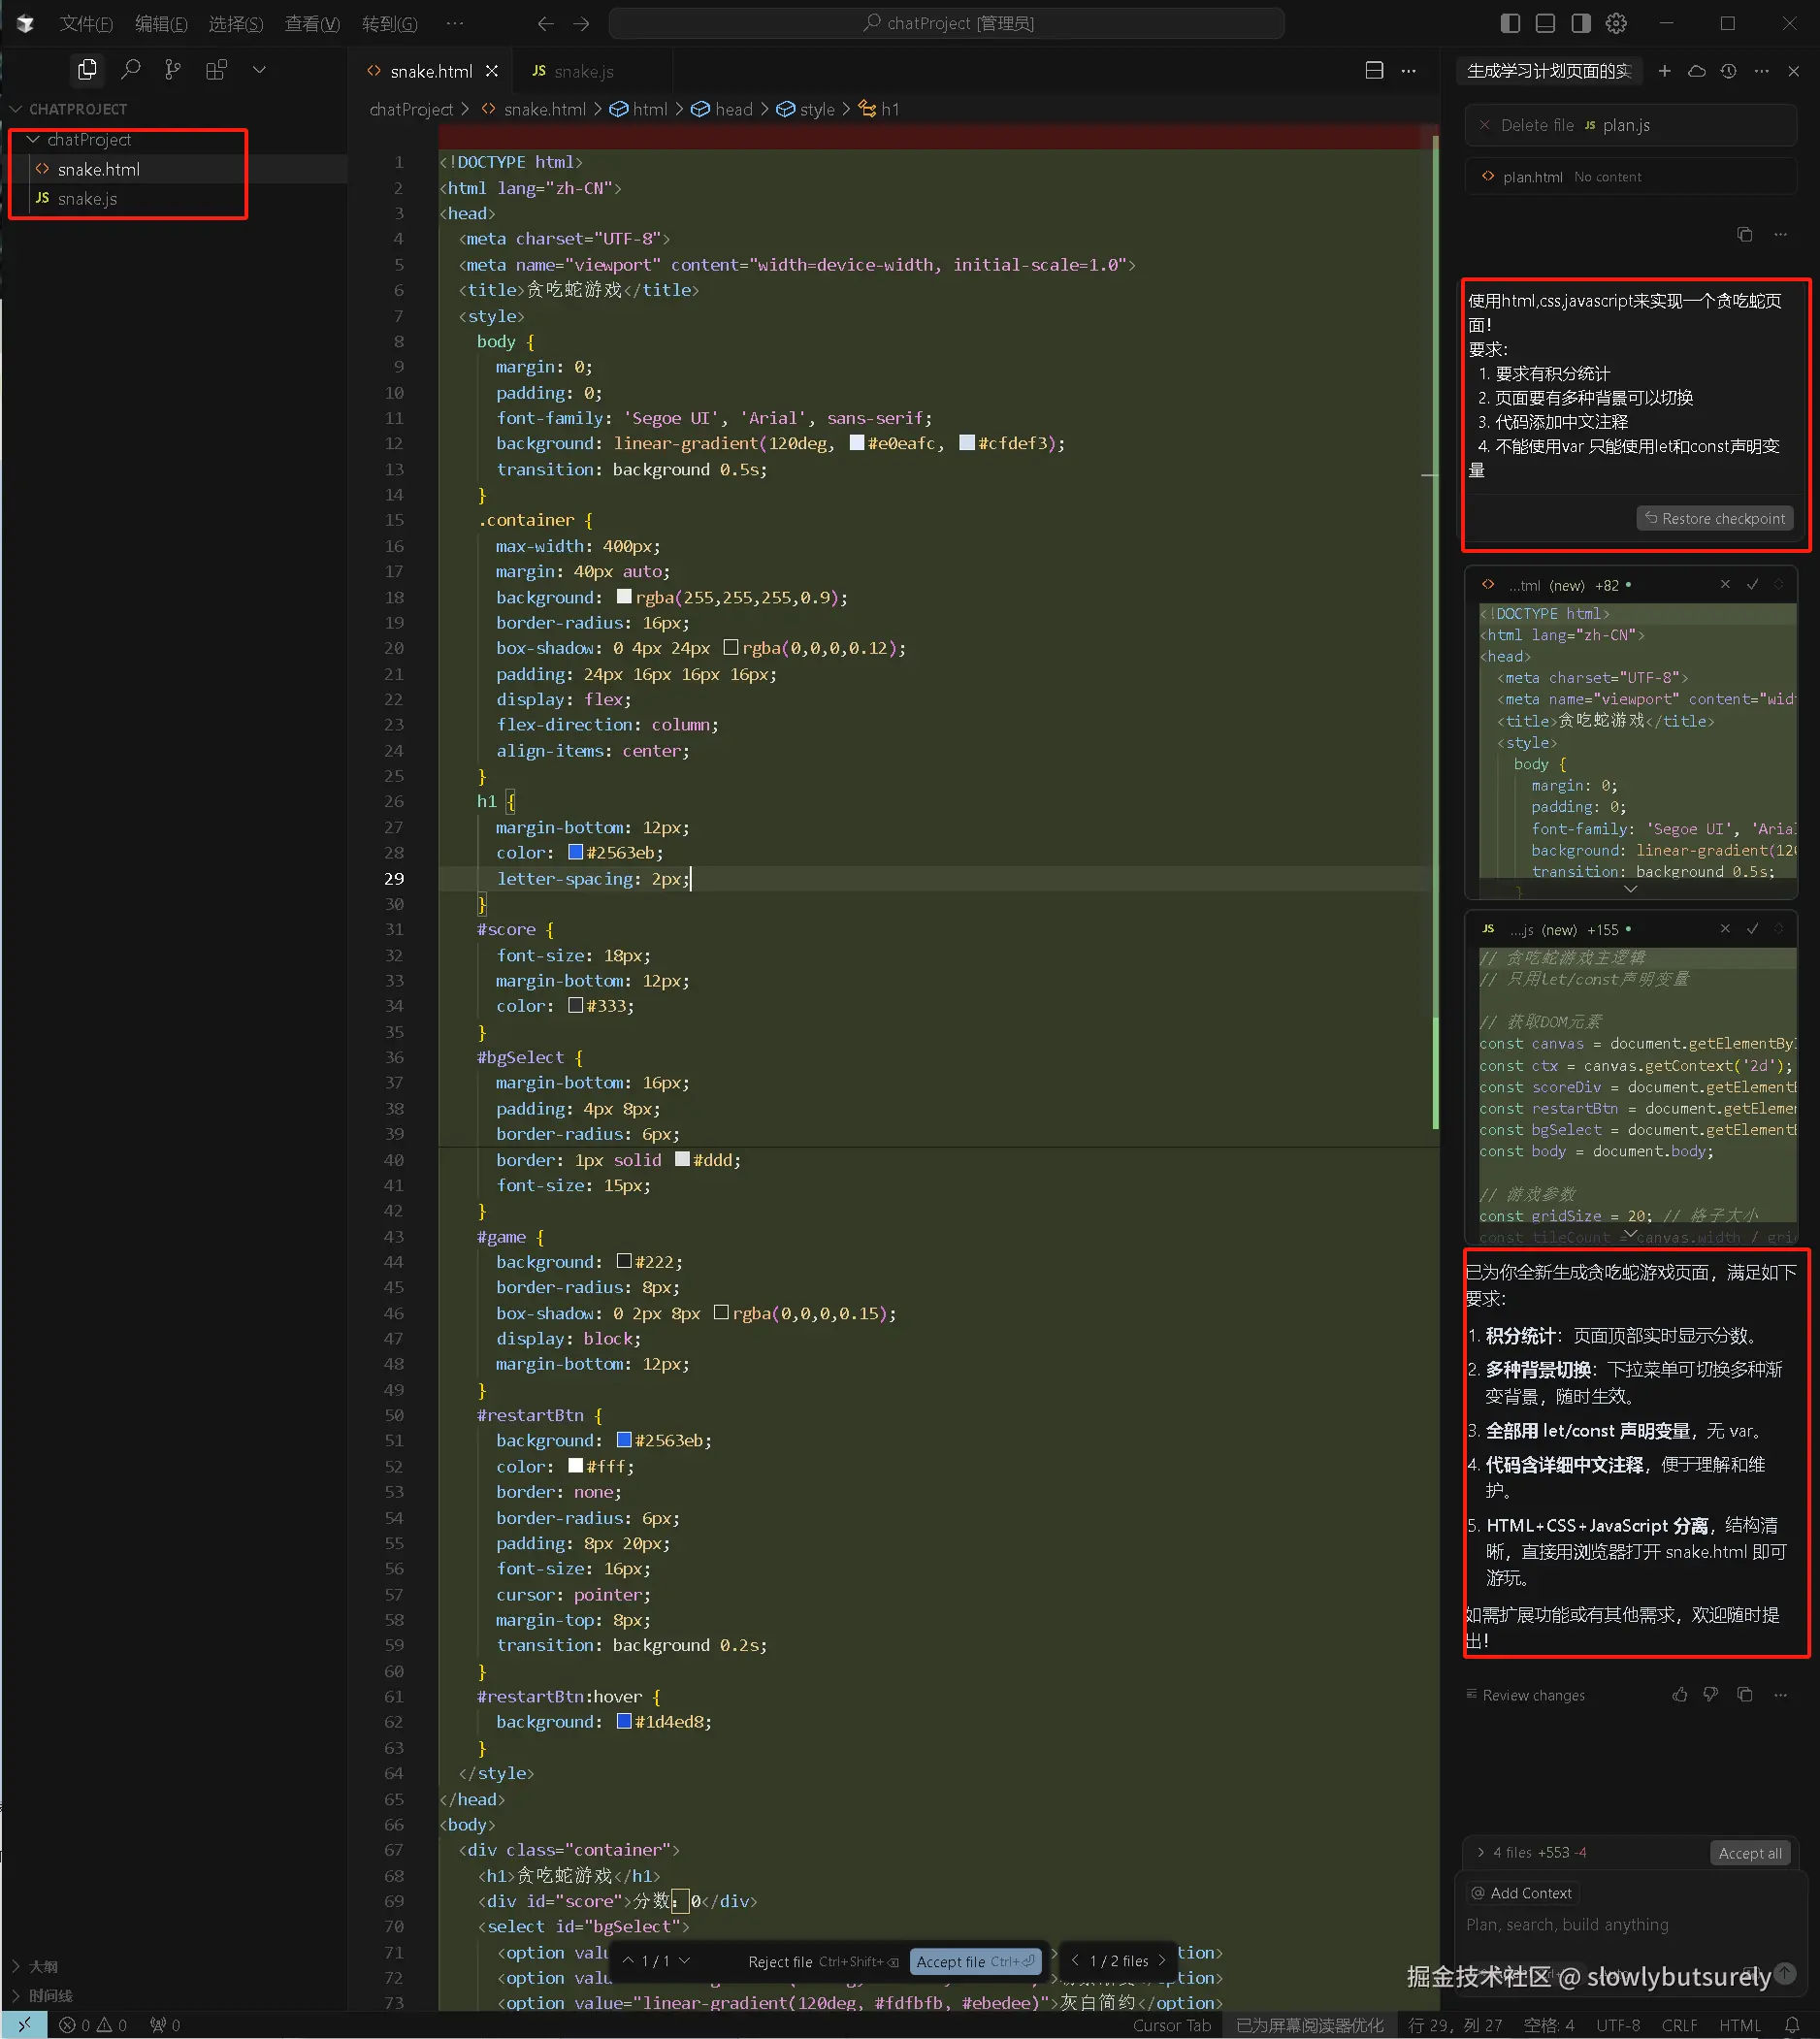Give thumbs down to the AI response
This screenshot has height=2039, width=1820.
pos(1711,1694)
